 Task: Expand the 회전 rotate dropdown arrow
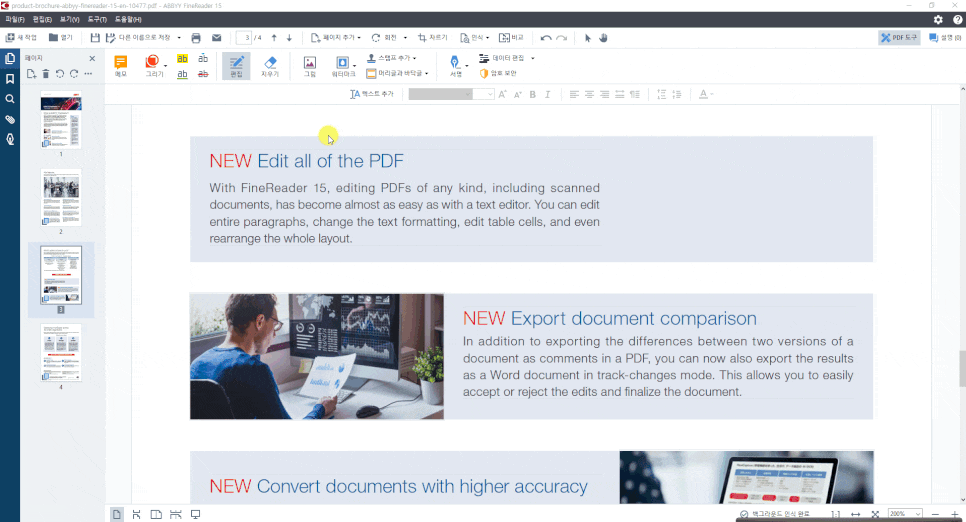[405, 38]
